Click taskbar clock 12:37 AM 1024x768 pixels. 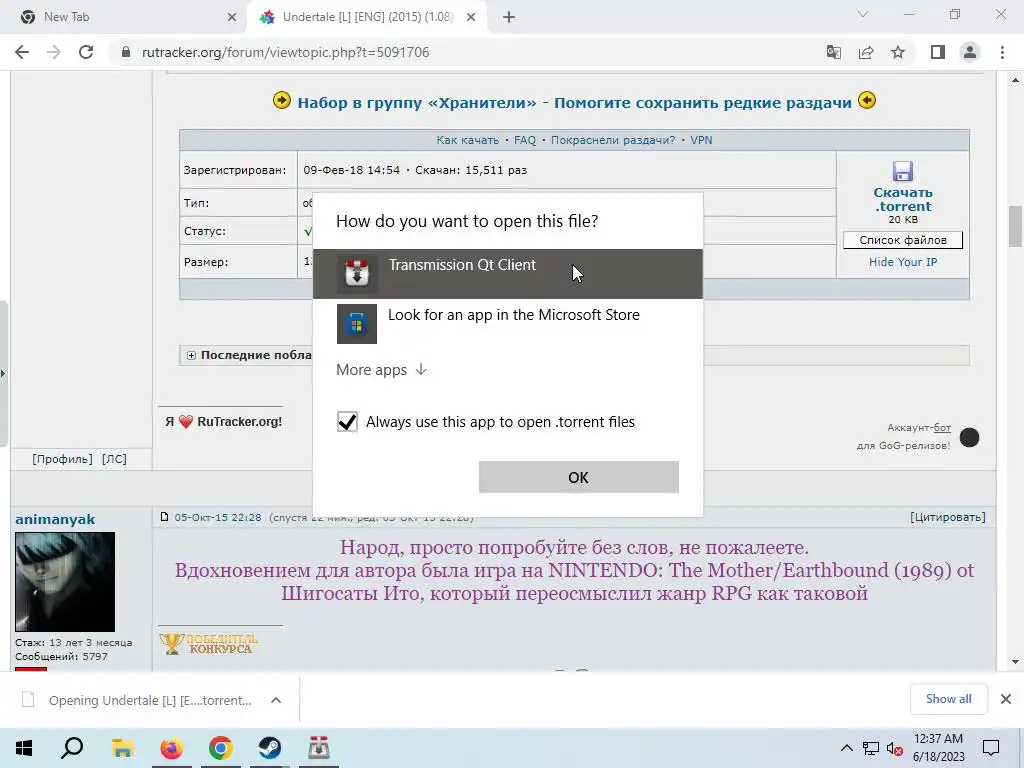tap(938, 748)
